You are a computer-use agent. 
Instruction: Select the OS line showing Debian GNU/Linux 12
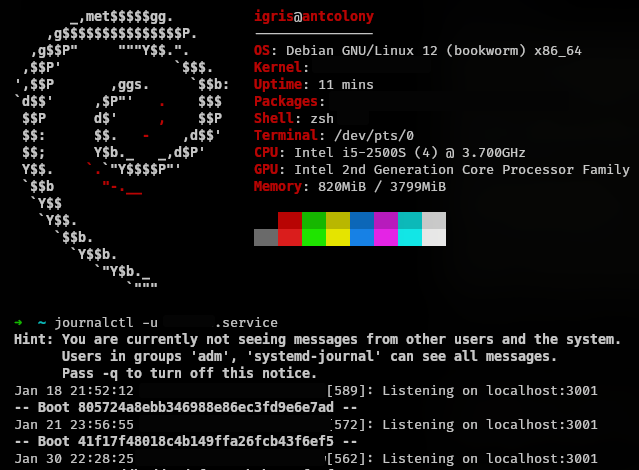418,51
